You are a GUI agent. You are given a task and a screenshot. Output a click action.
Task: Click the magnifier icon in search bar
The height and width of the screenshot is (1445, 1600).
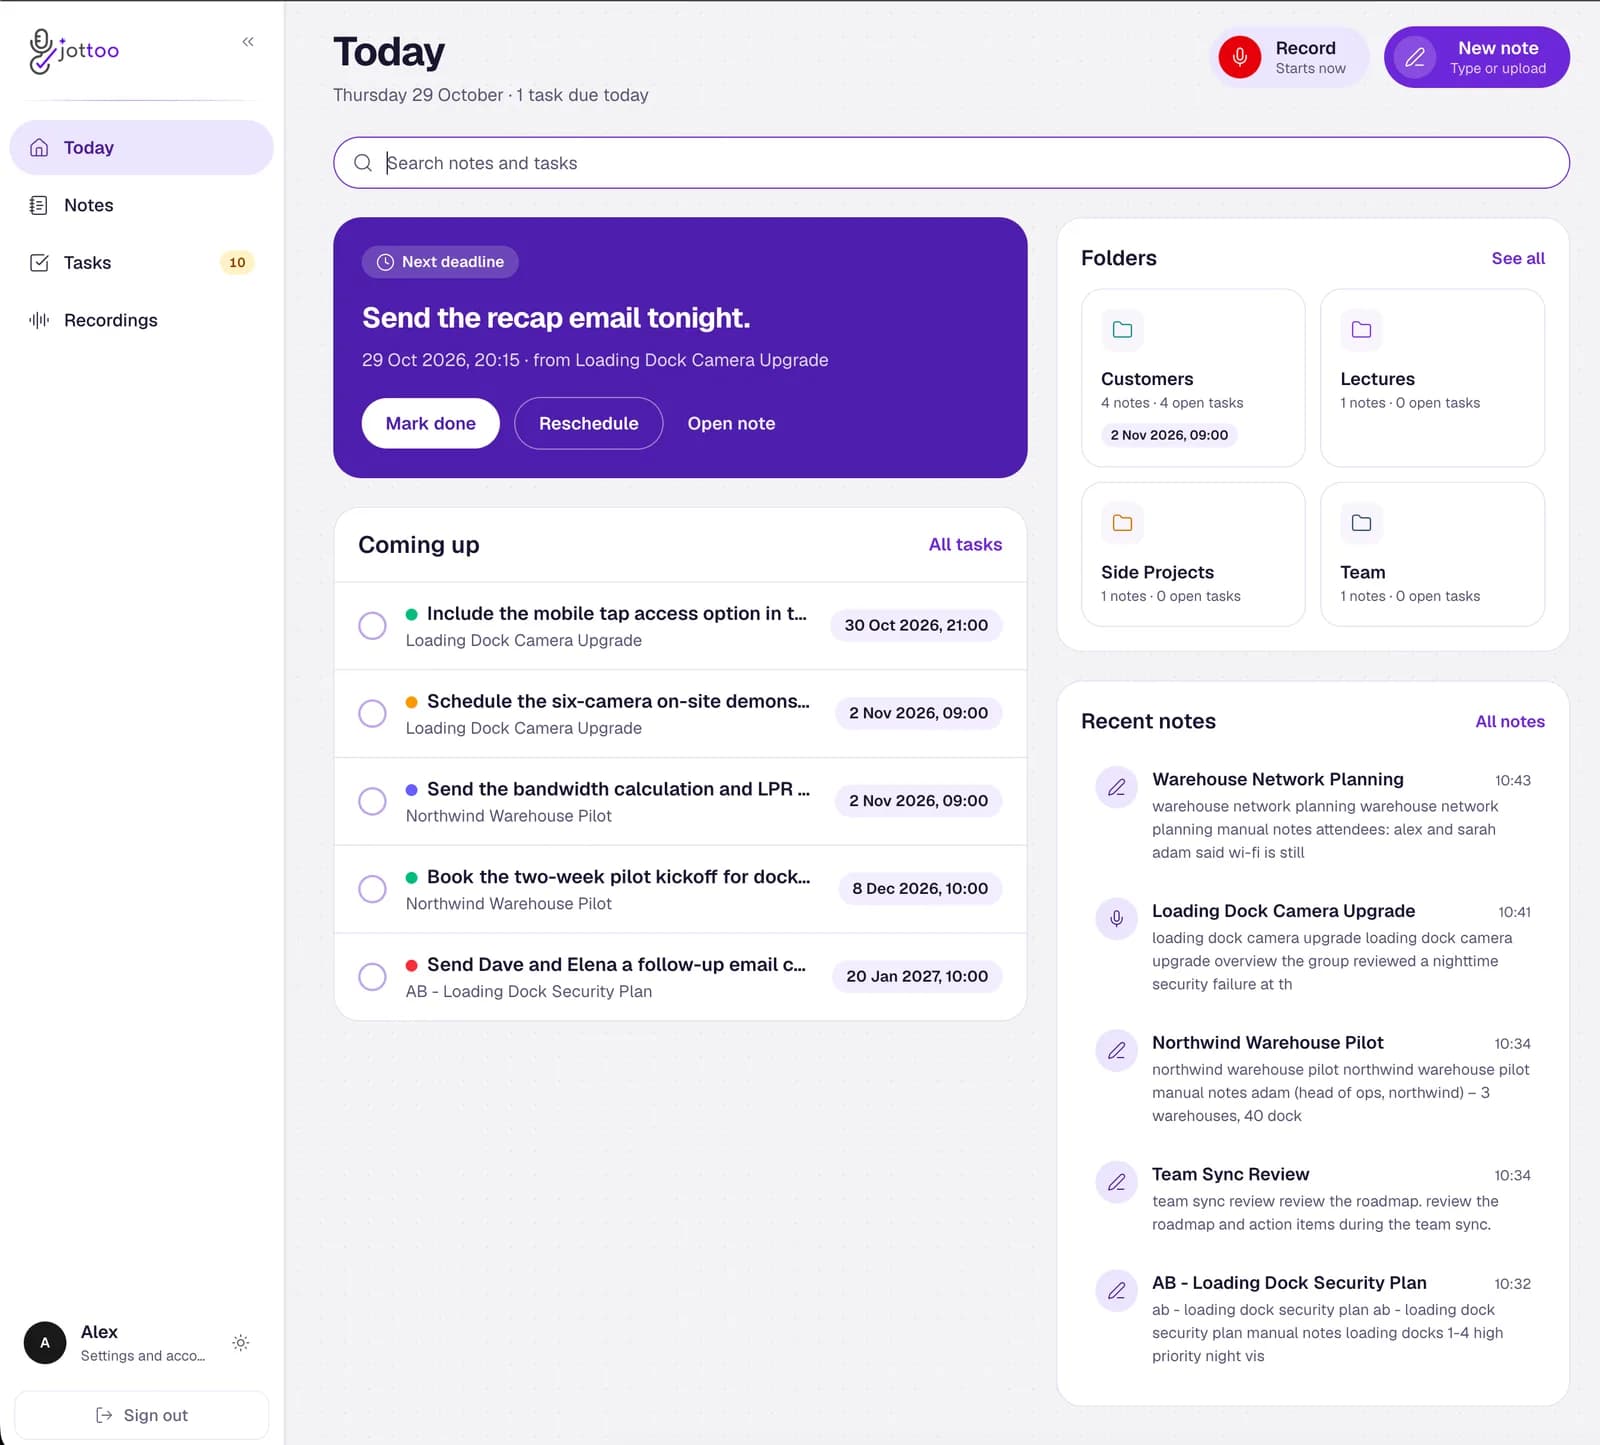tap(363, 163)
